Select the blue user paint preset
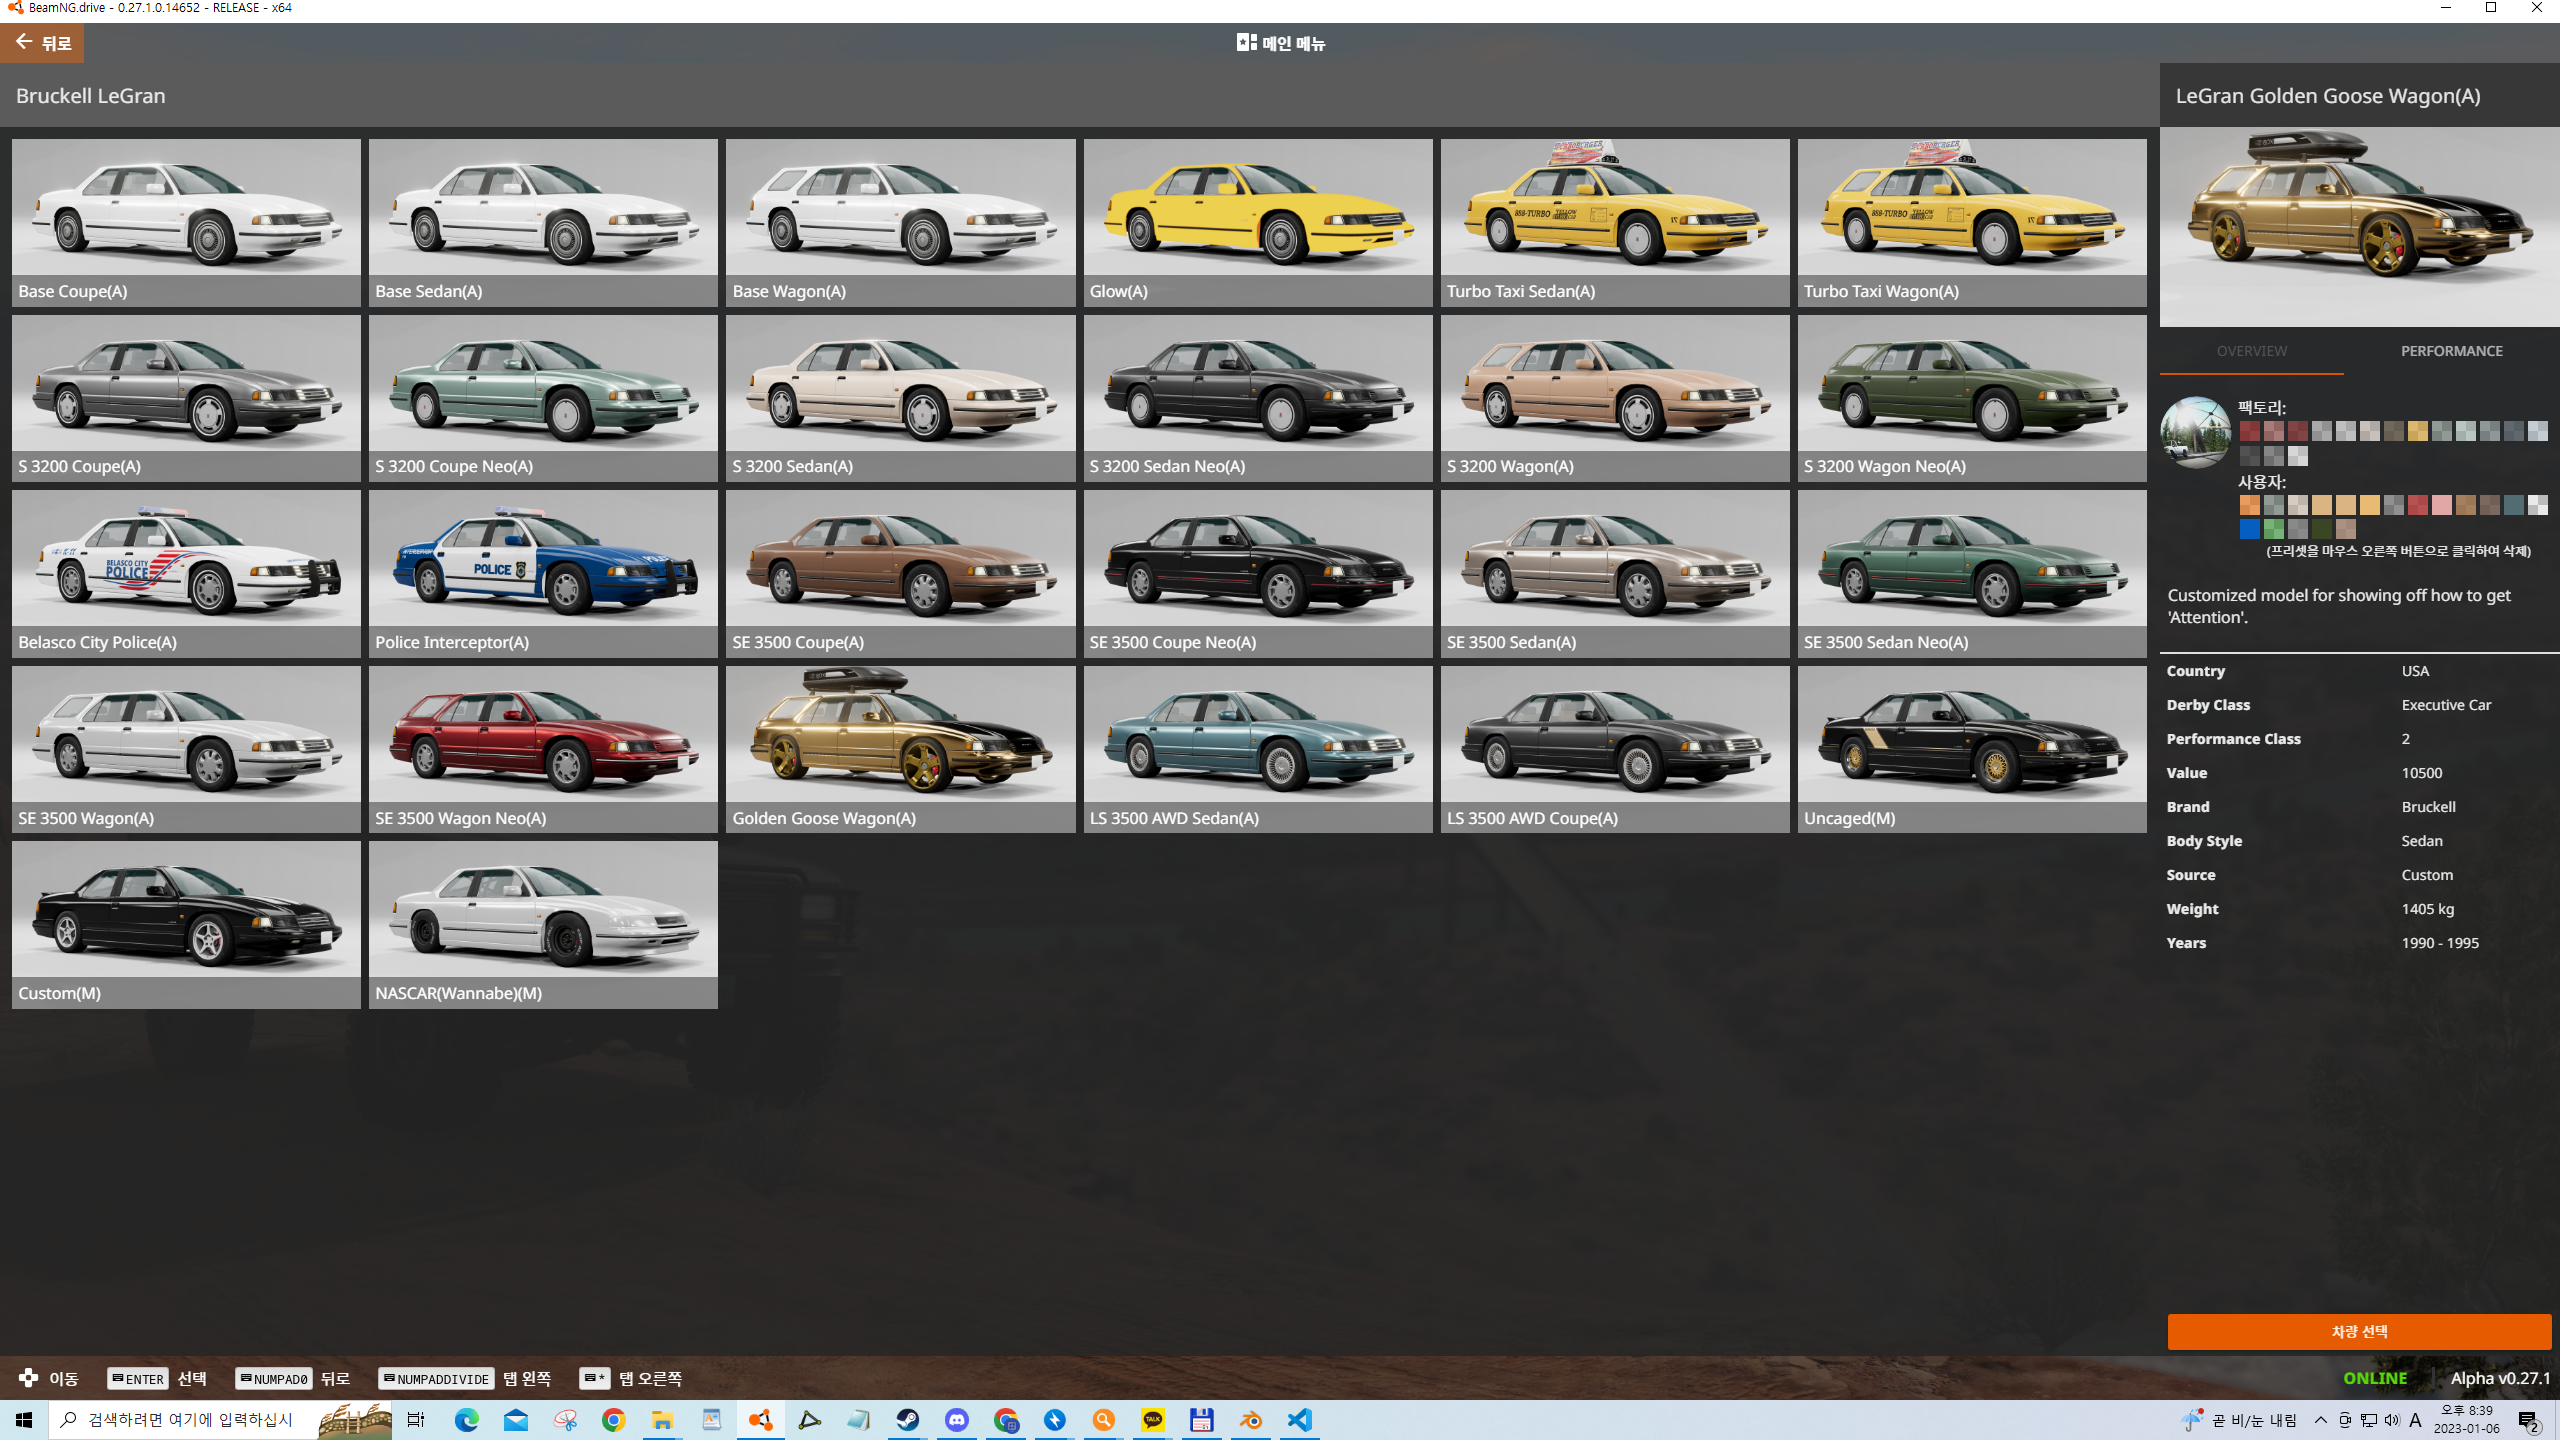Viewport: 2560px width, 1440px height. point(2249,529)
